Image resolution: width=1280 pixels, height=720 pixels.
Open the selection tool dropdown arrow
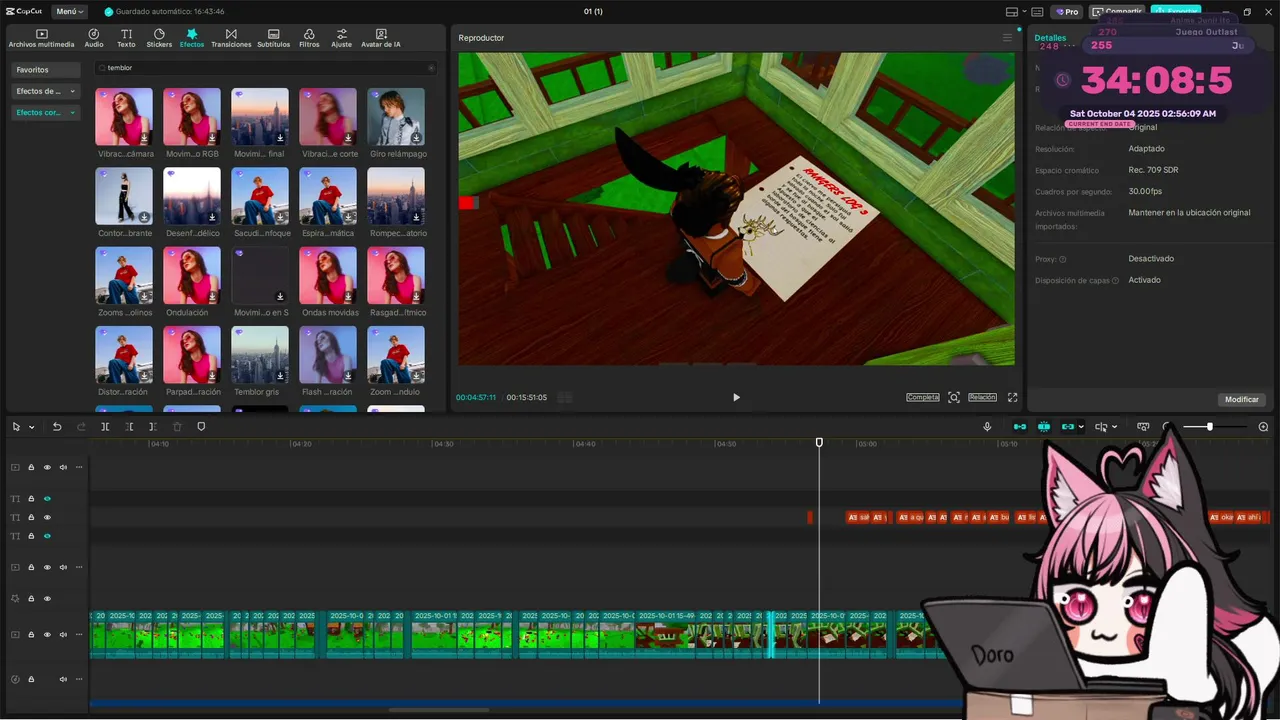[x=32, y=427]
